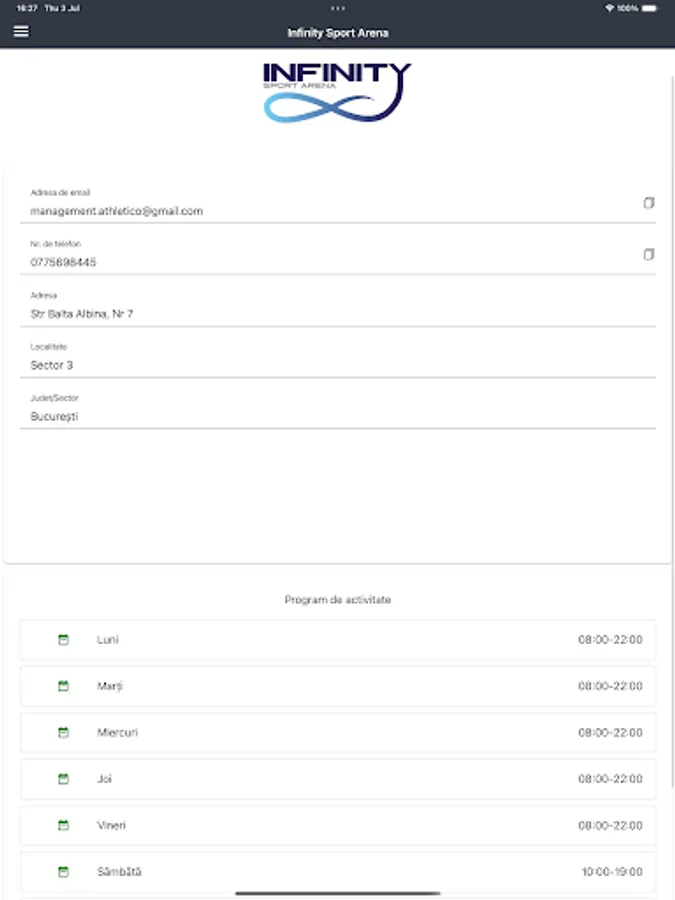Copy the phone number using the copy icon
The width and height of the screenshot is (675, 900).
click(647, 254)
